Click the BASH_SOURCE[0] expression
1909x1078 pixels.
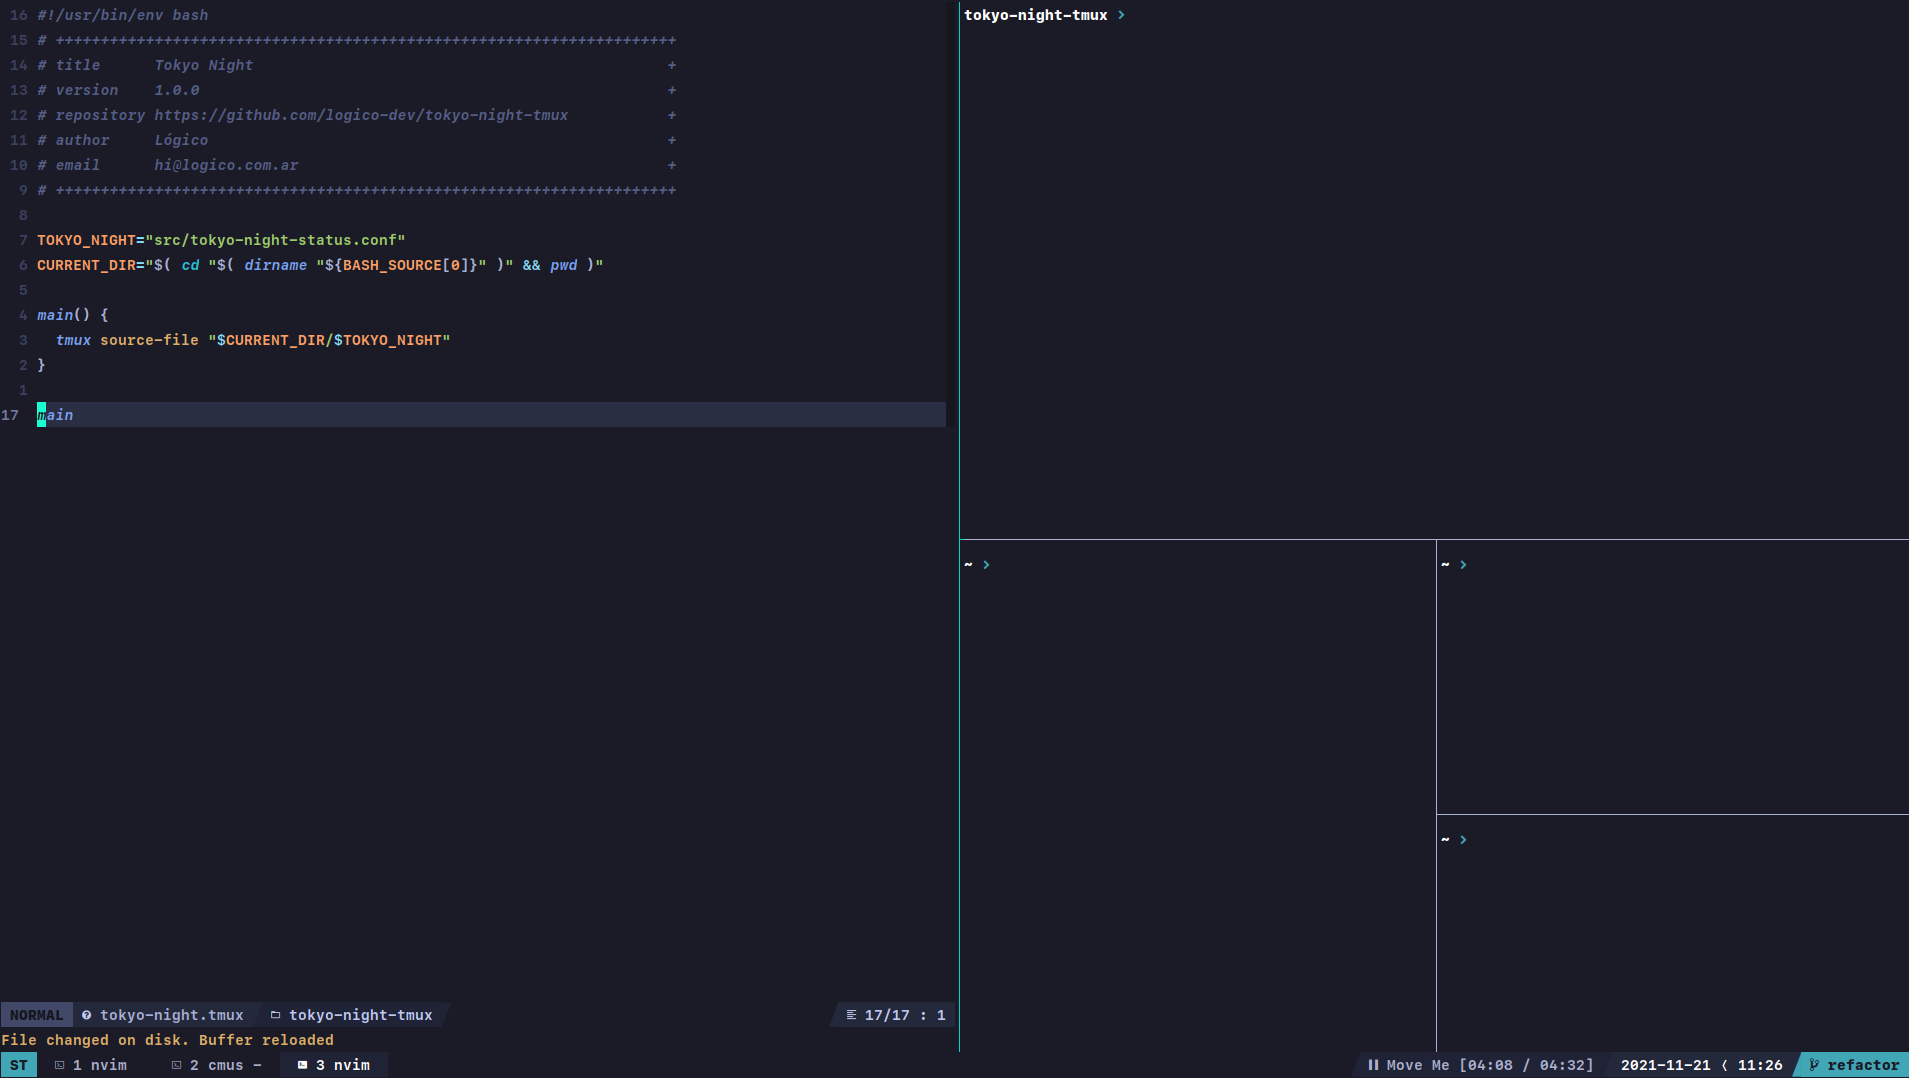[x=406, y=265]
